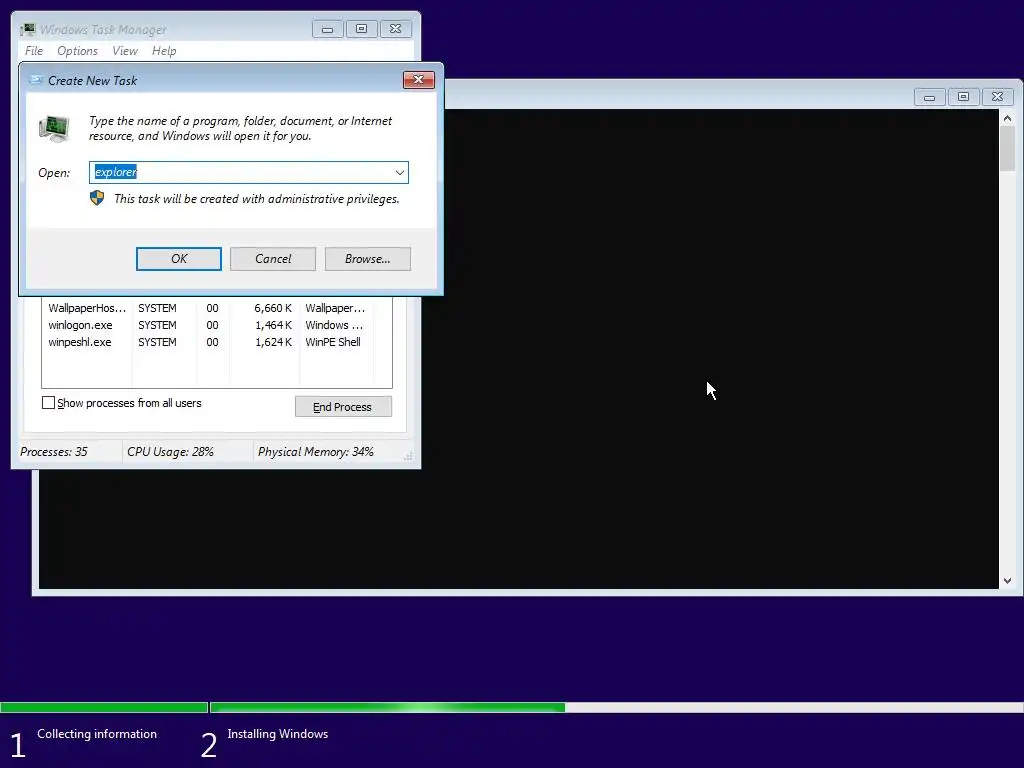Close the Windows Task Manager window

(396, 29)
